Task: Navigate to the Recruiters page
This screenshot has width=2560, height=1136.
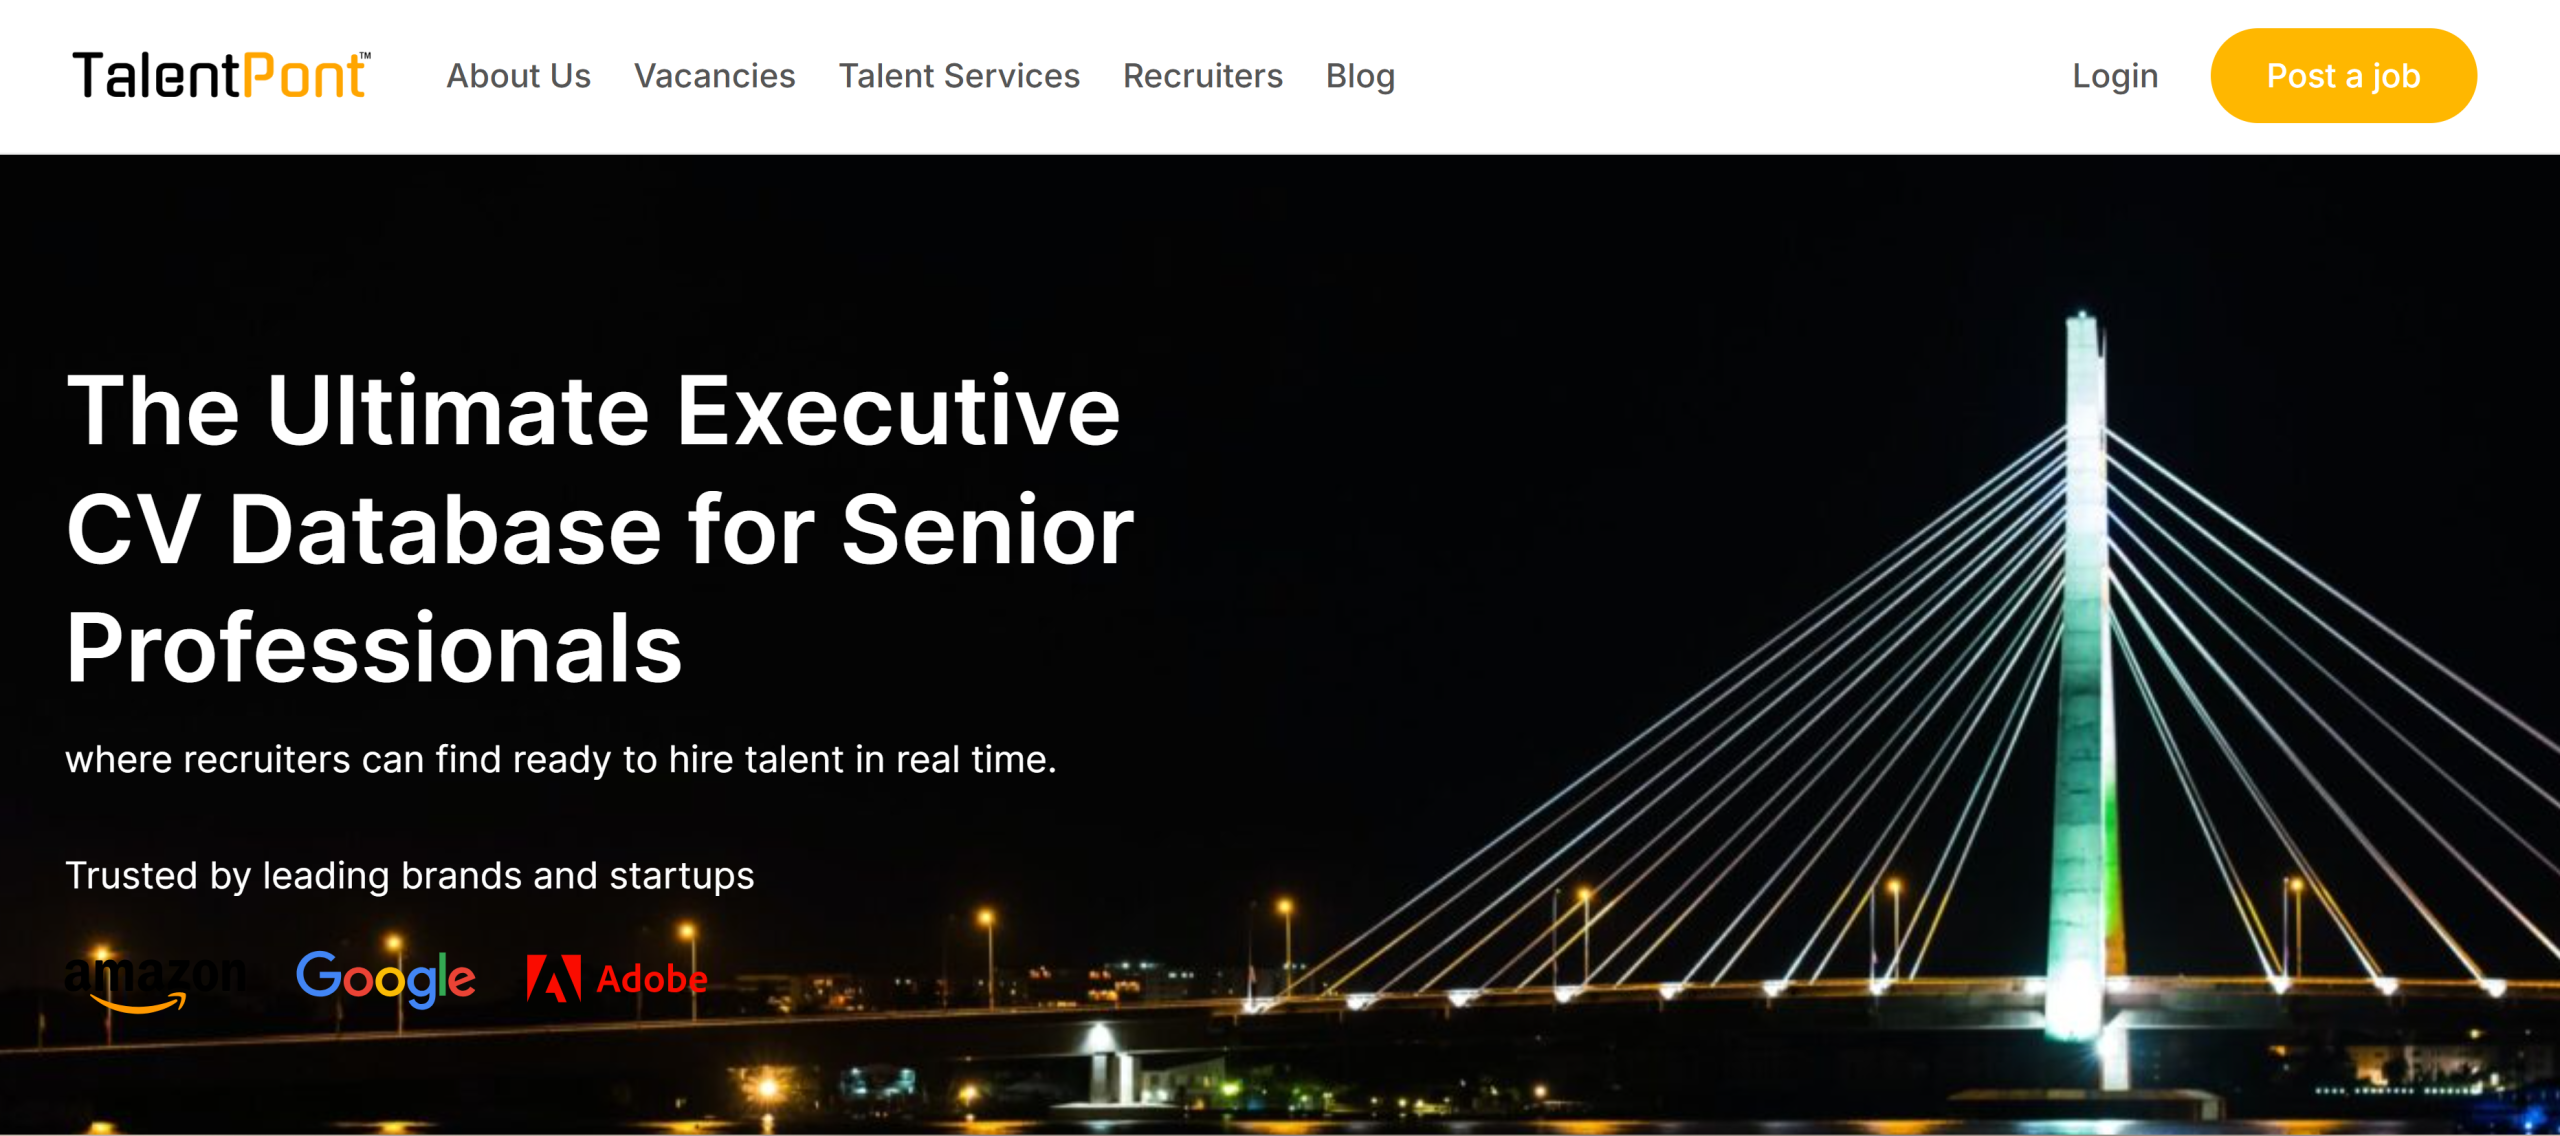Action: coord(1202,76)
